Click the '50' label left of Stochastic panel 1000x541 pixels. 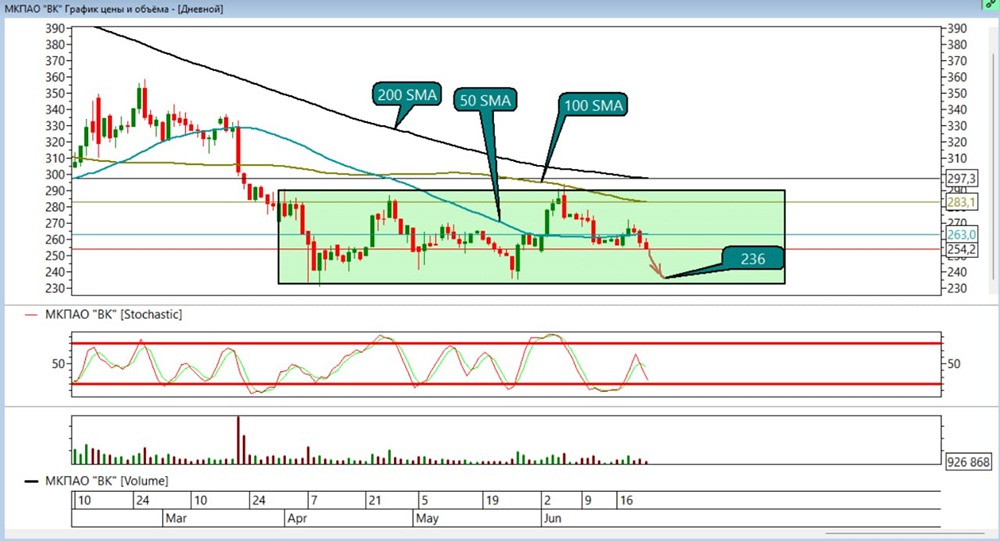[59, 364]
